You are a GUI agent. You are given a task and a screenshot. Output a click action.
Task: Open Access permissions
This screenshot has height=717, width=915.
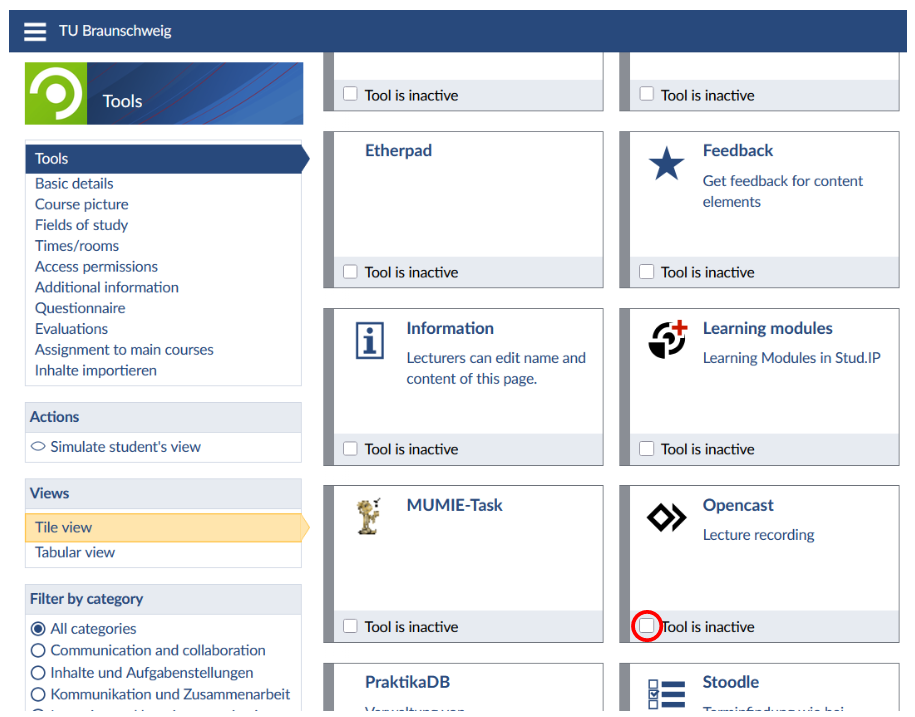click(96, 267)
